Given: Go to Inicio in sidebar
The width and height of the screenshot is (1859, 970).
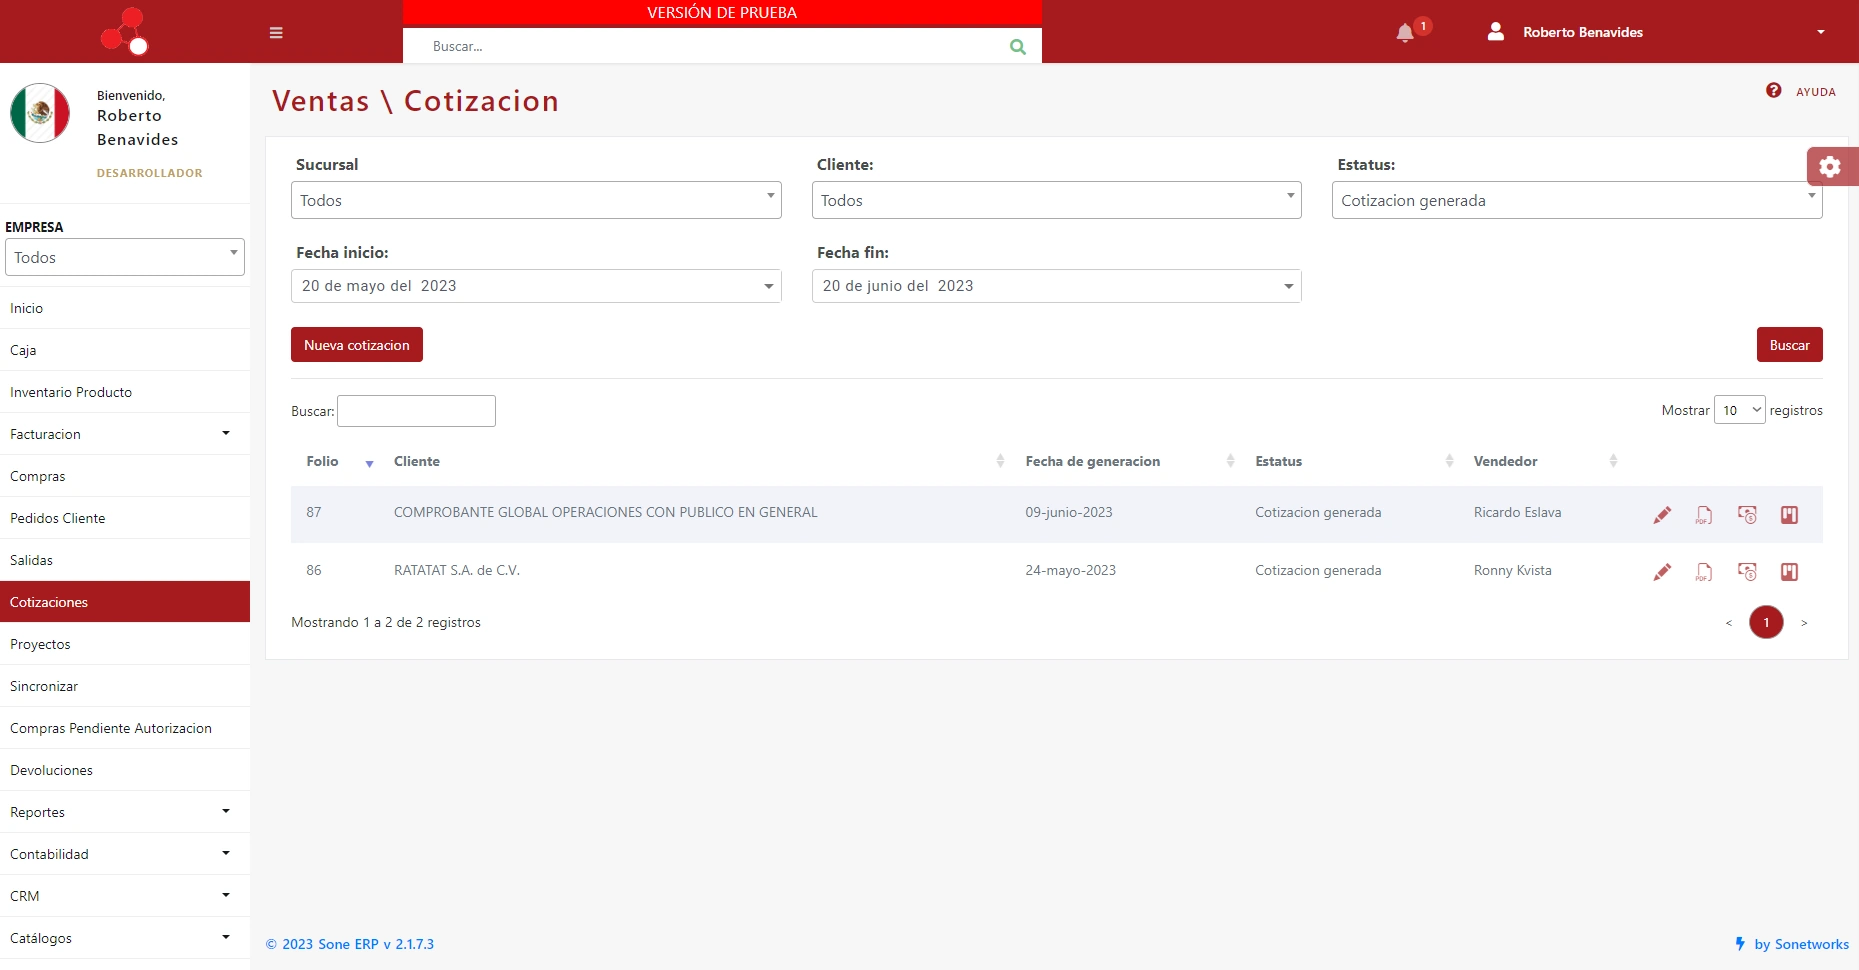Looking at the screenshot, I should point(125,308).
